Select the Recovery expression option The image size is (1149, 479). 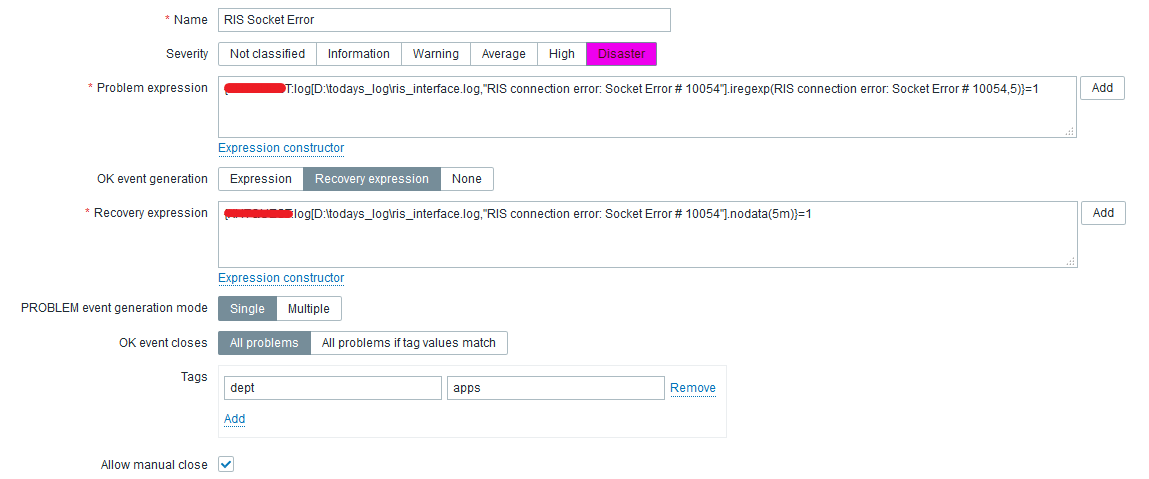(x=372, y=179)
